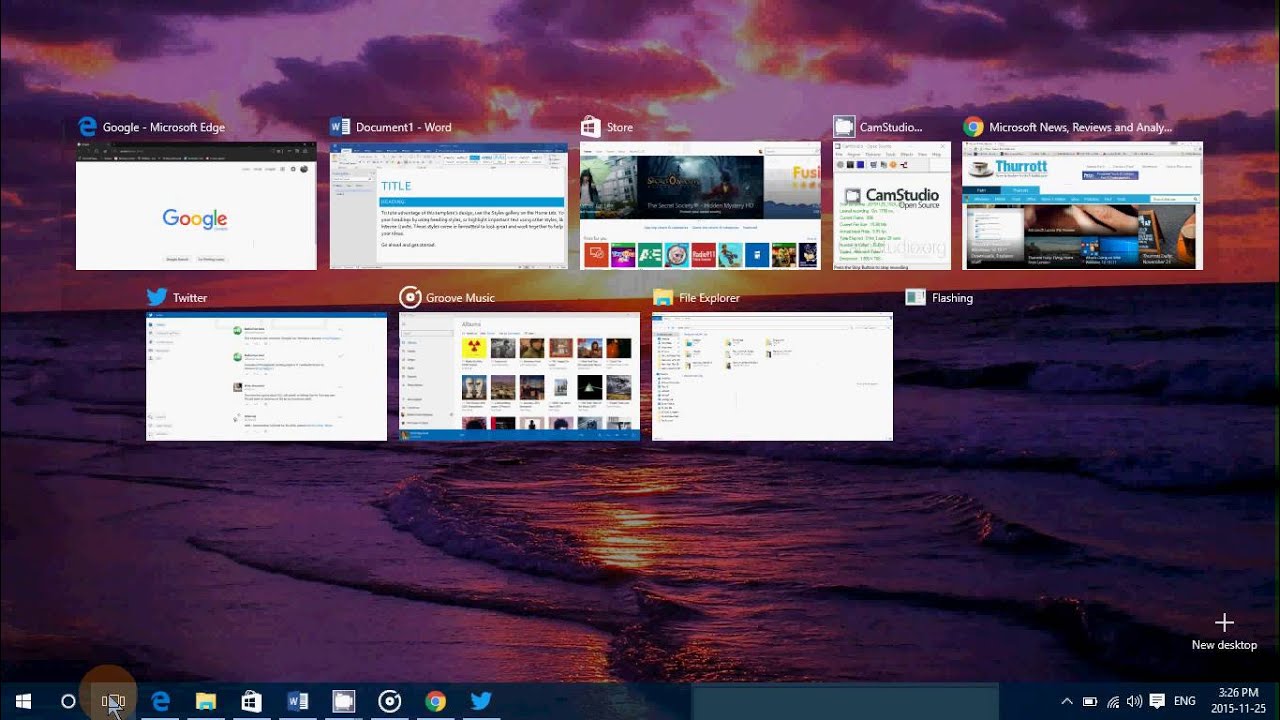Open Twitter from the taskbar

tap(481, 701)
